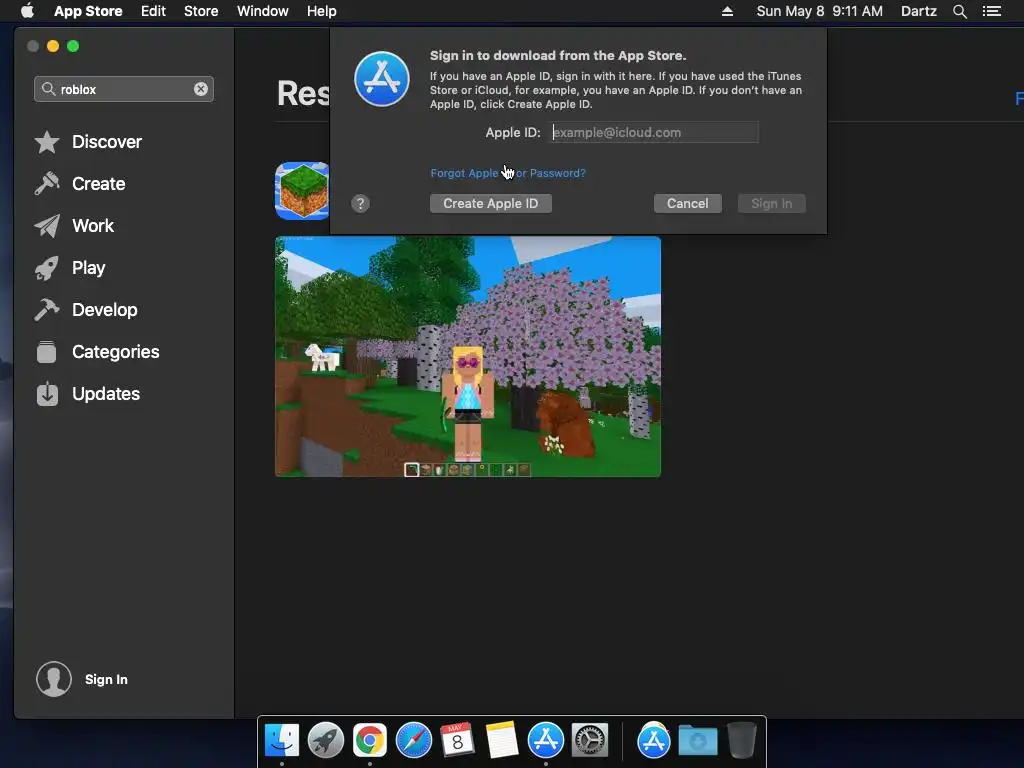Click the Sign In dialog button
The width and height of the screenshot is (1024, 768).
[771, 204]
